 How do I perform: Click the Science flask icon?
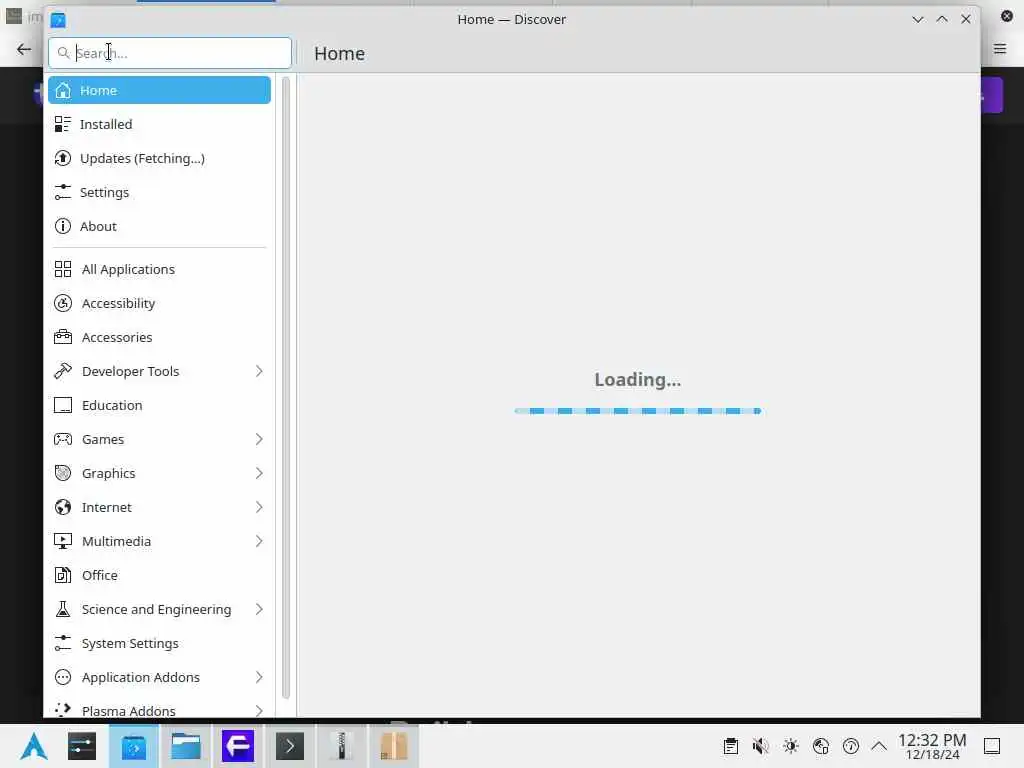pos(63,609)
